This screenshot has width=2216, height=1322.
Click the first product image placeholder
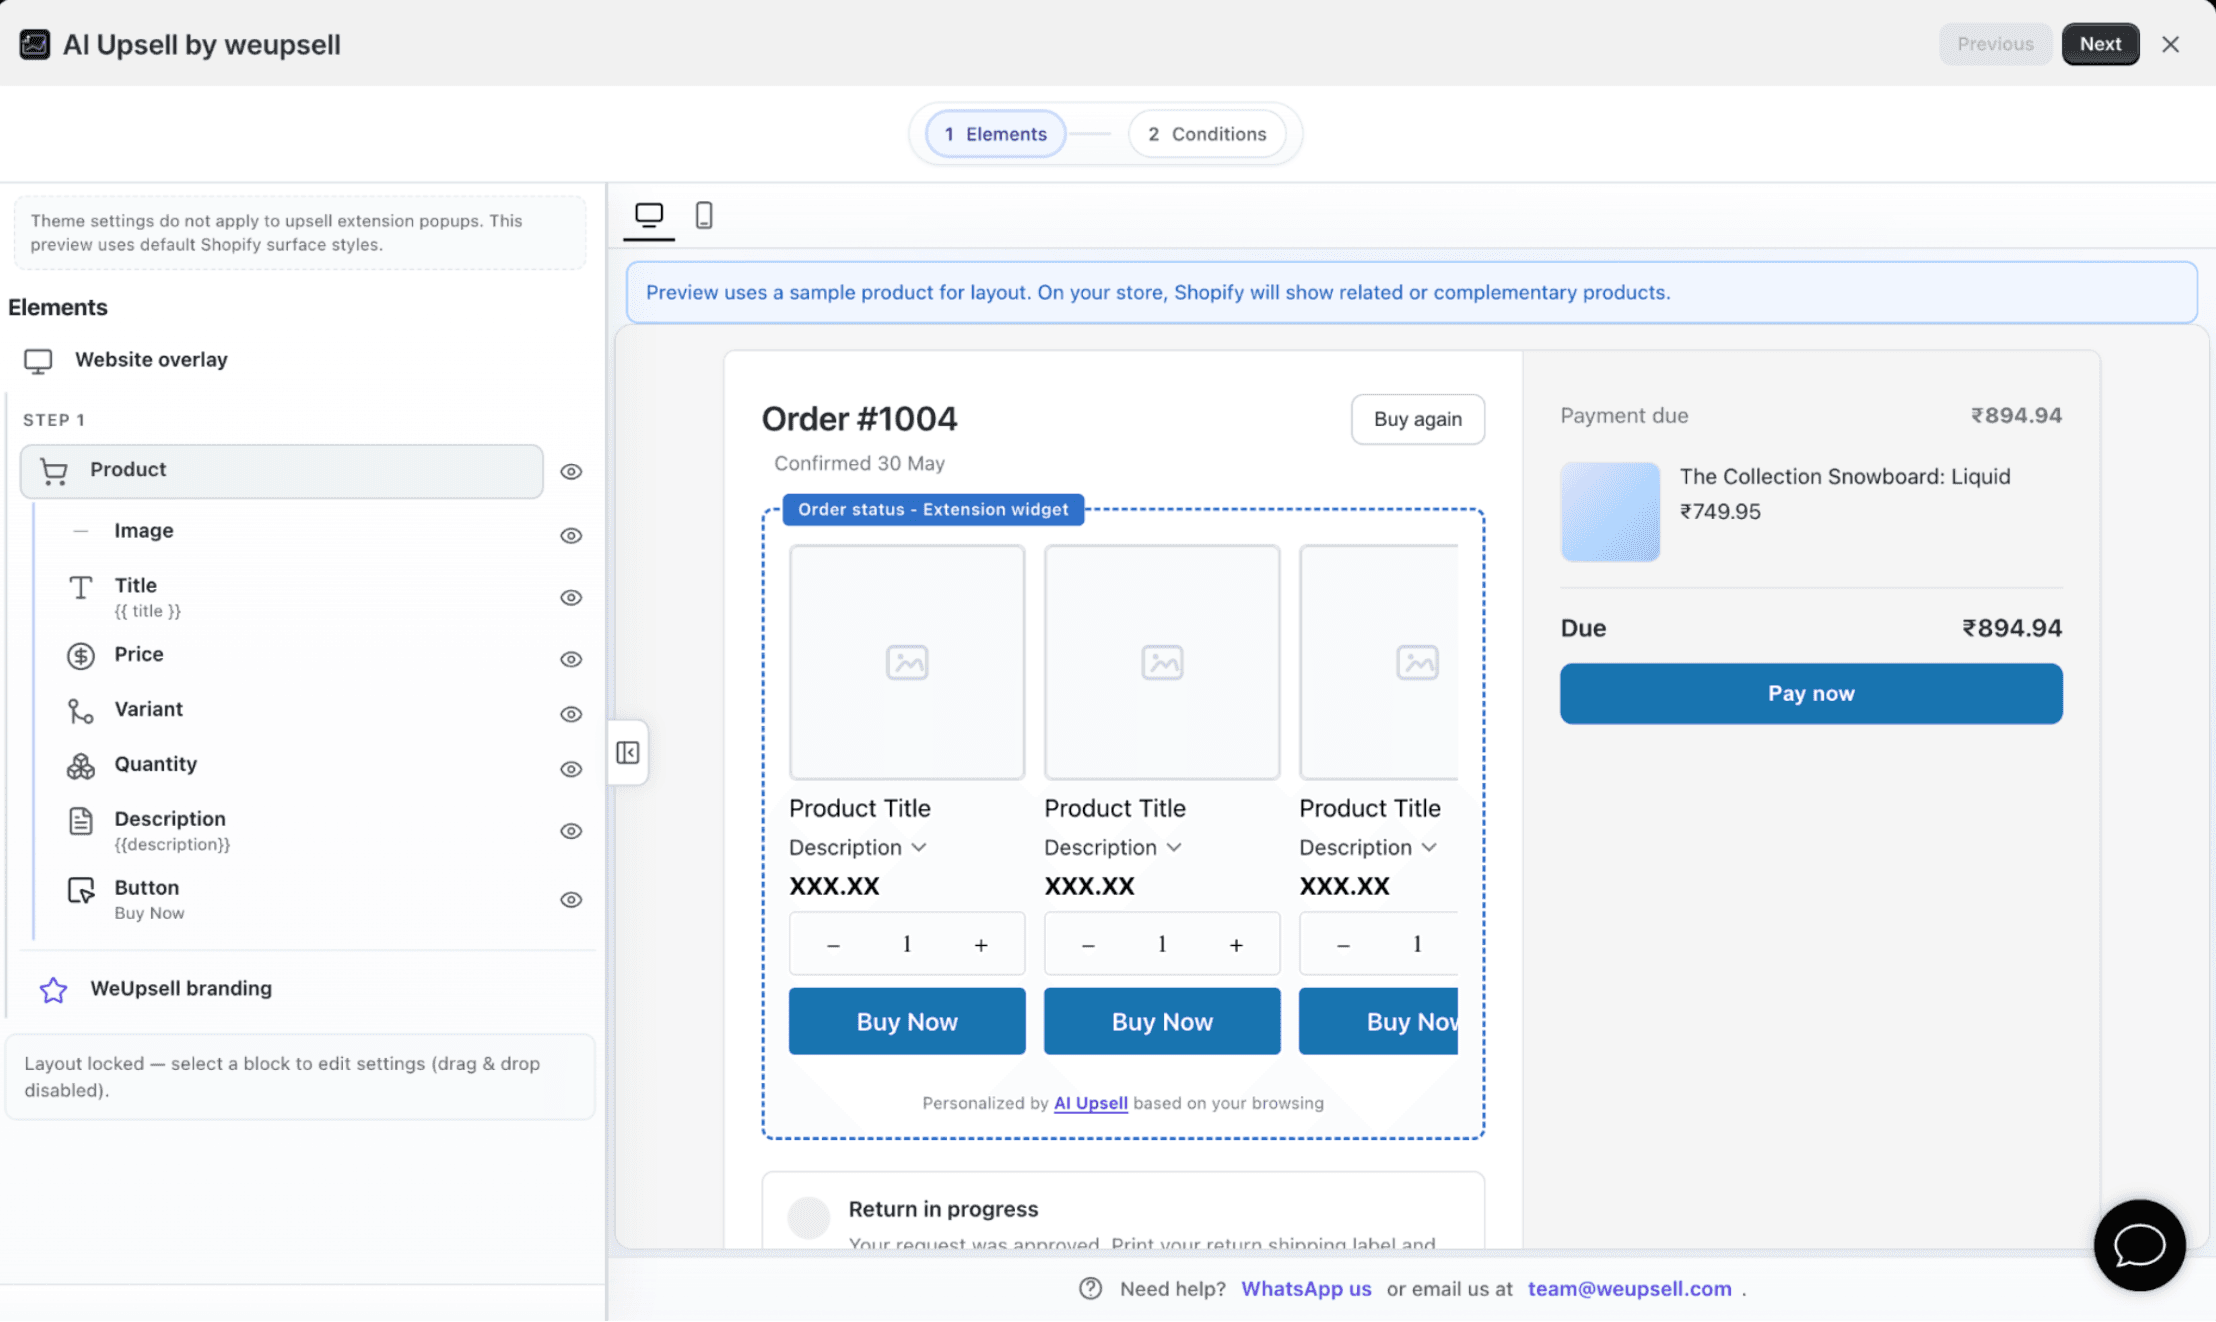(907, 662)
